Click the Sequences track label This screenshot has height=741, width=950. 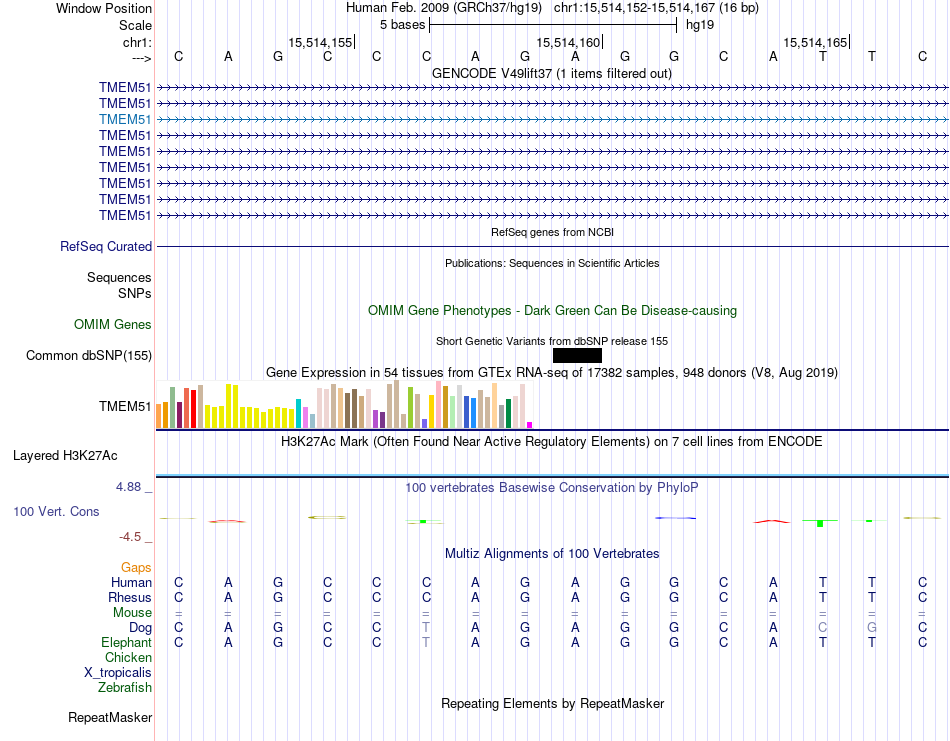119,277
